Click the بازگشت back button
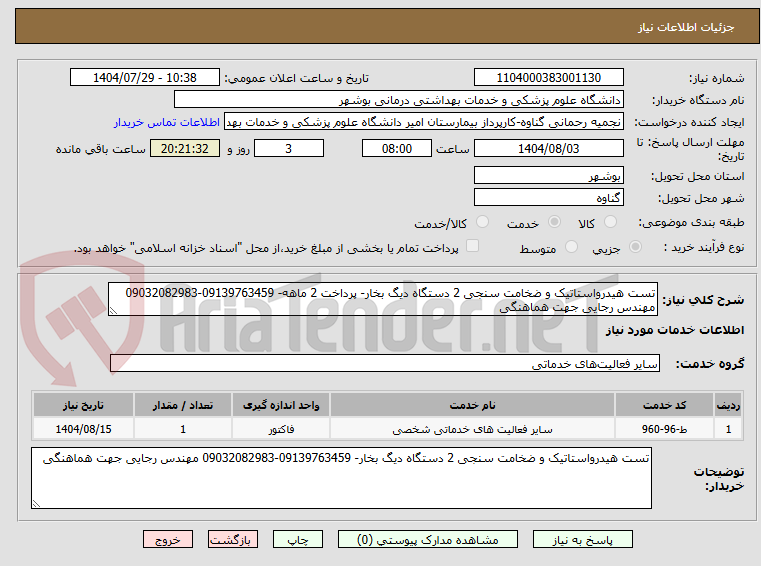Screen dimensions: 761x566 point(232,539)
